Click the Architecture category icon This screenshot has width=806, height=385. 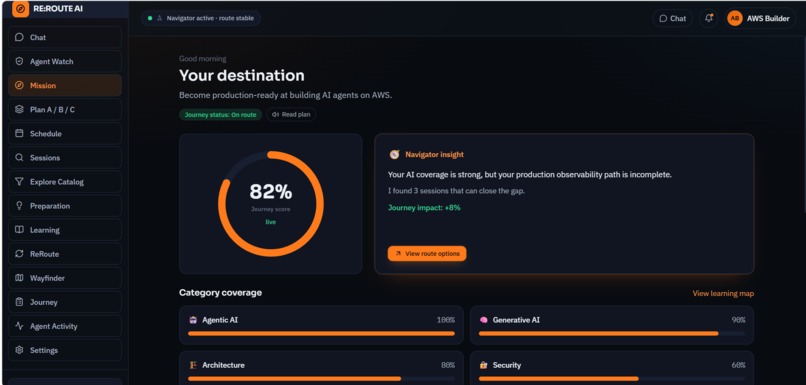pyautogui.click(x=193, y=365)
